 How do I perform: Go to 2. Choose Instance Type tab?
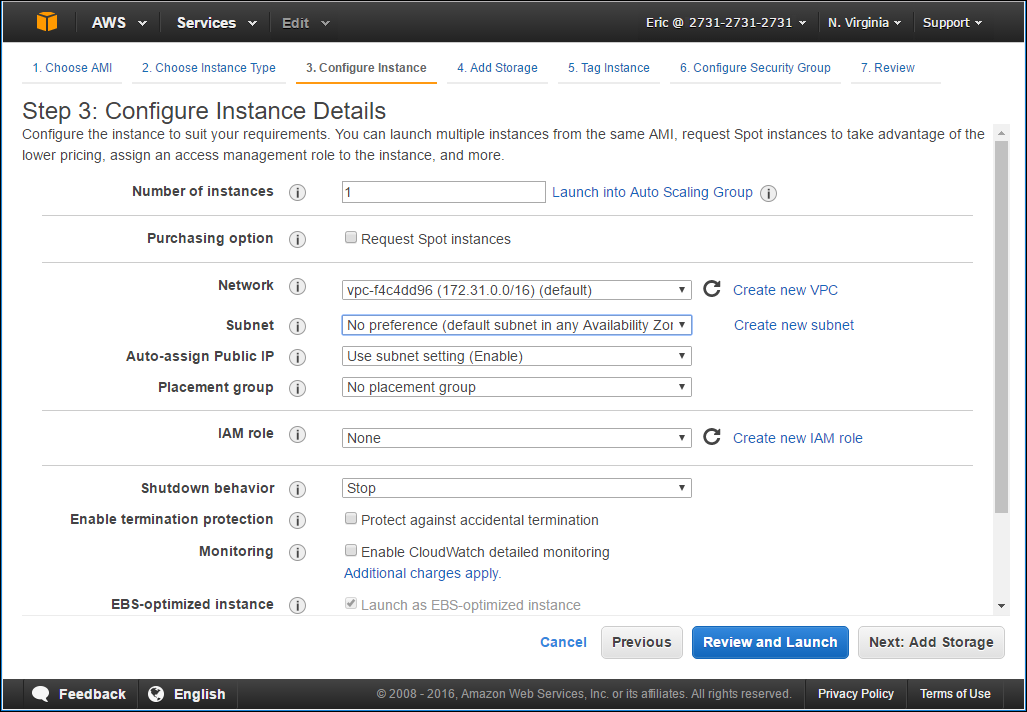click(209, 68)
